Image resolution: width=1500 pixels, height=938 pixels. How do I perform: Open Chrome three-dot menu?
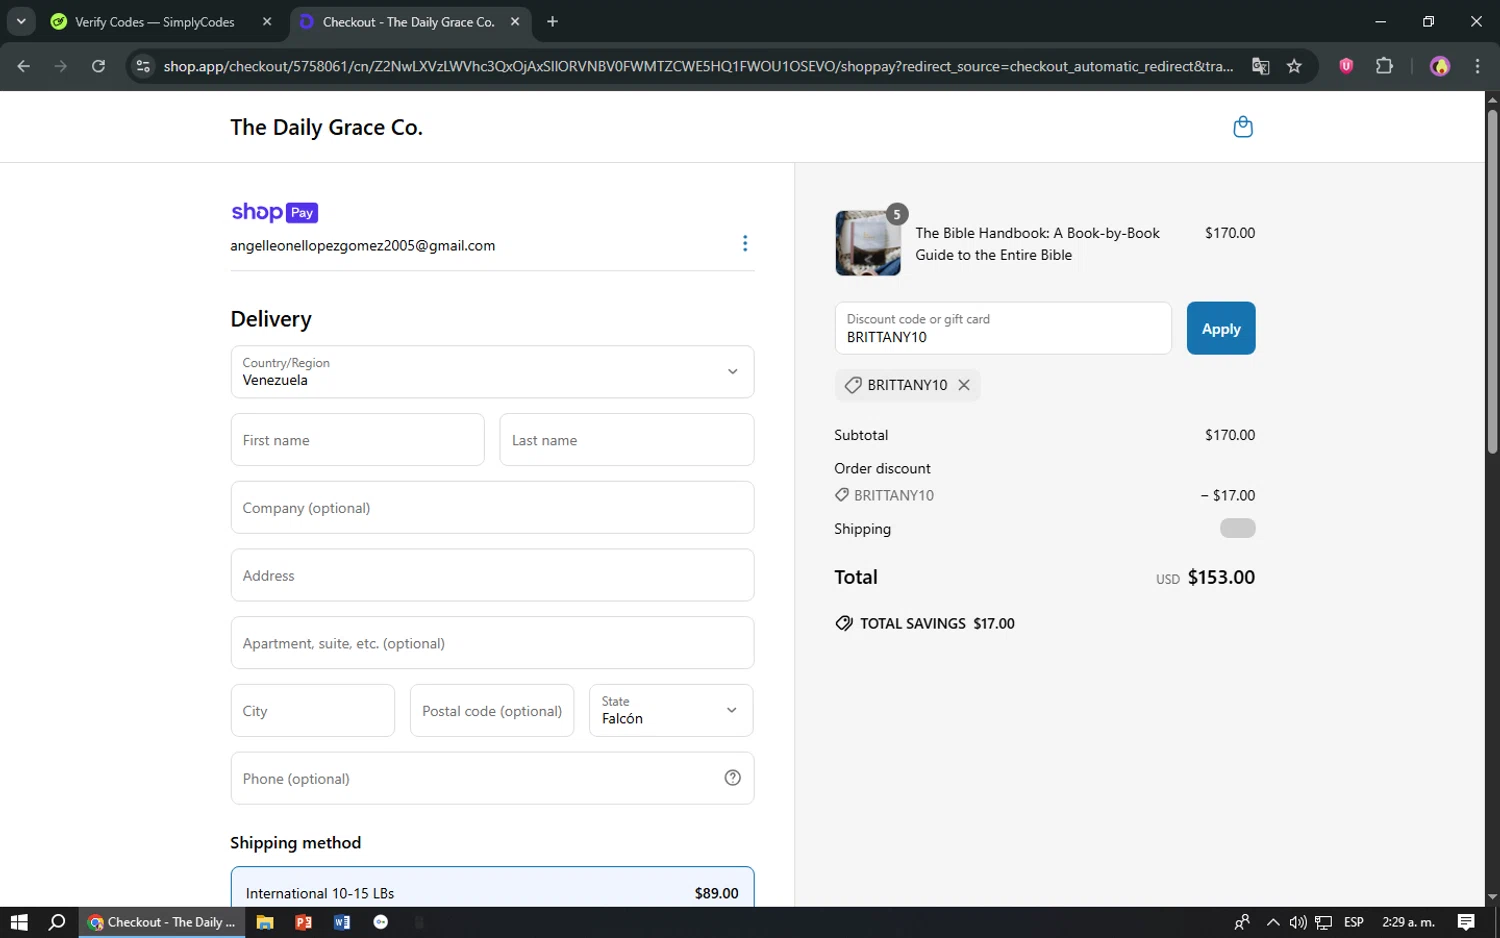pos(1477,66)
